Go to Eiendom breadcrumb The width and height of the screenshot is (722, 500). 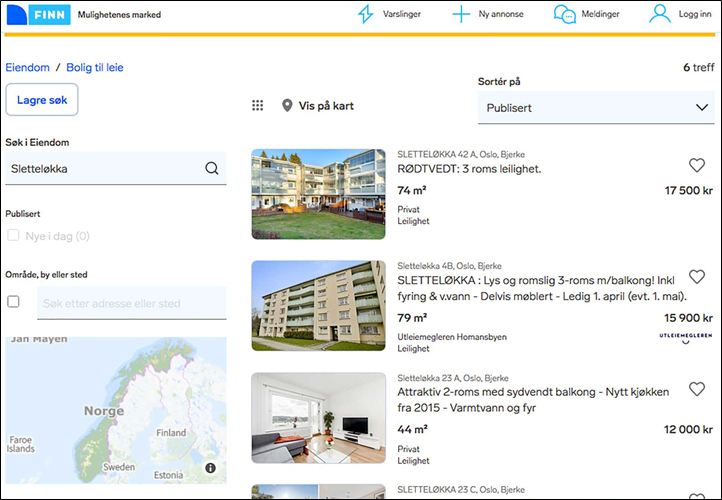point(28,67)
